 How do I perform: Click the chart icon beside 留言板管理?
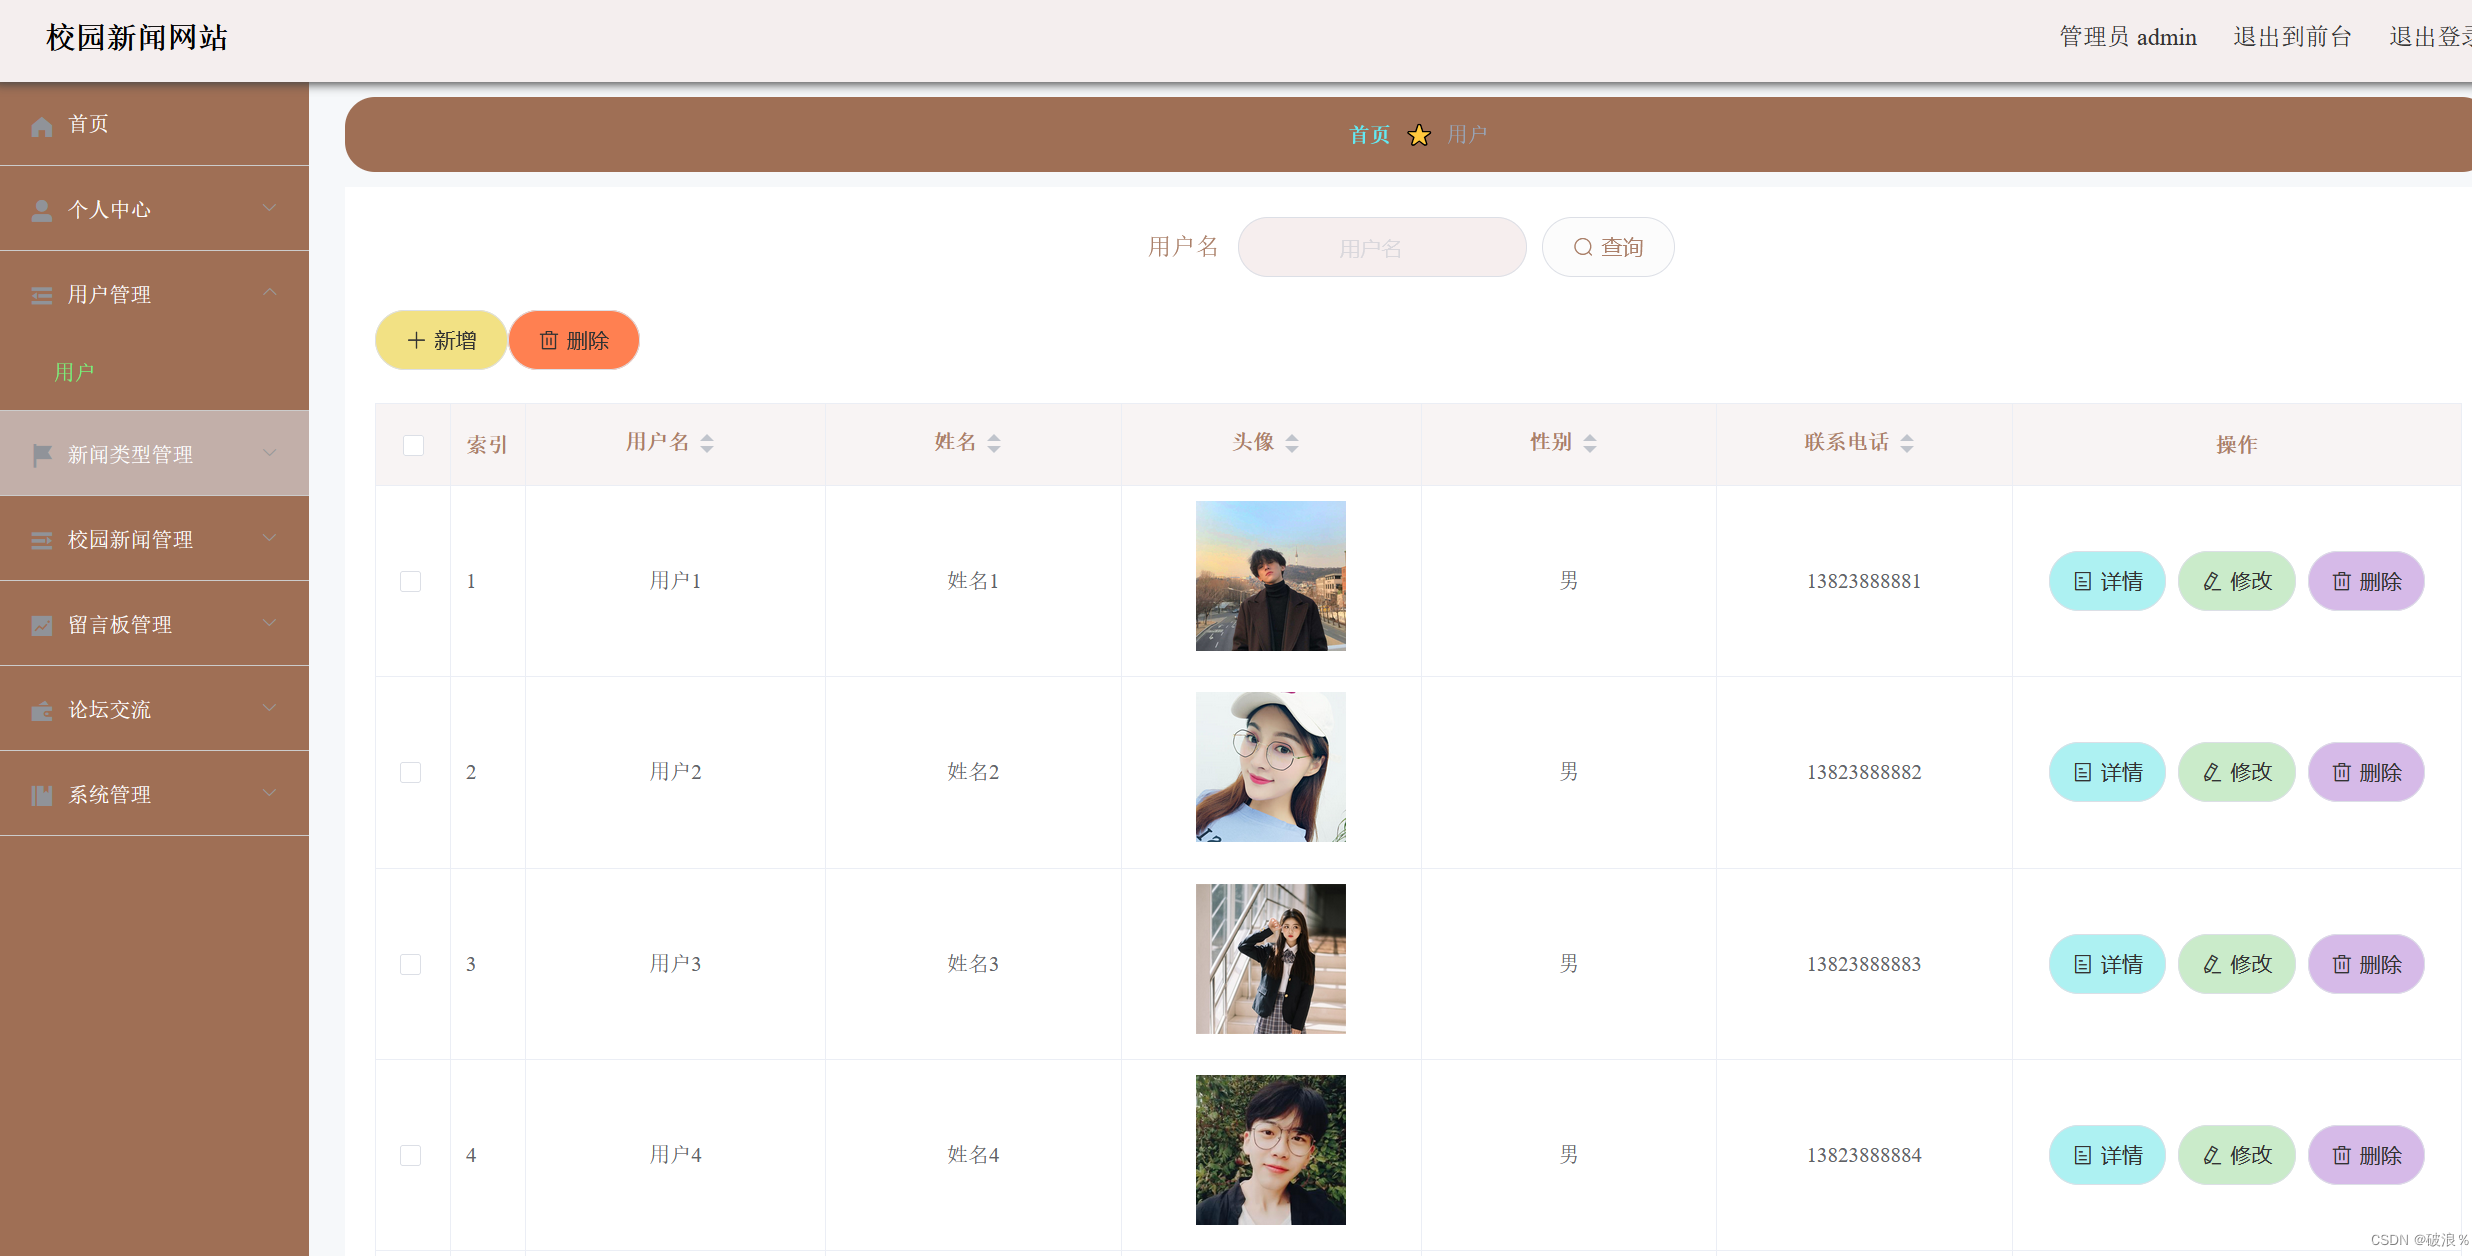click(x=41, y=625)
